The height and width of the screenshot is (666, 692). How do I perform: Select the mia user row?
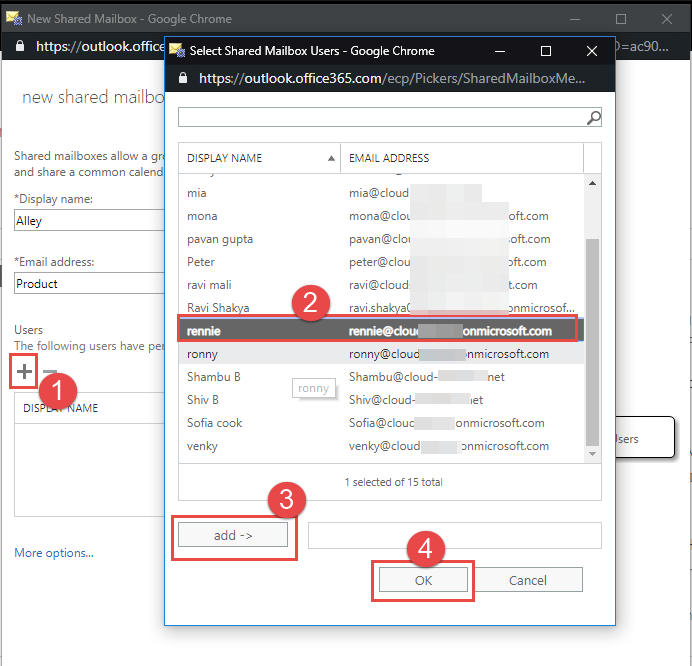coord(381,193)
